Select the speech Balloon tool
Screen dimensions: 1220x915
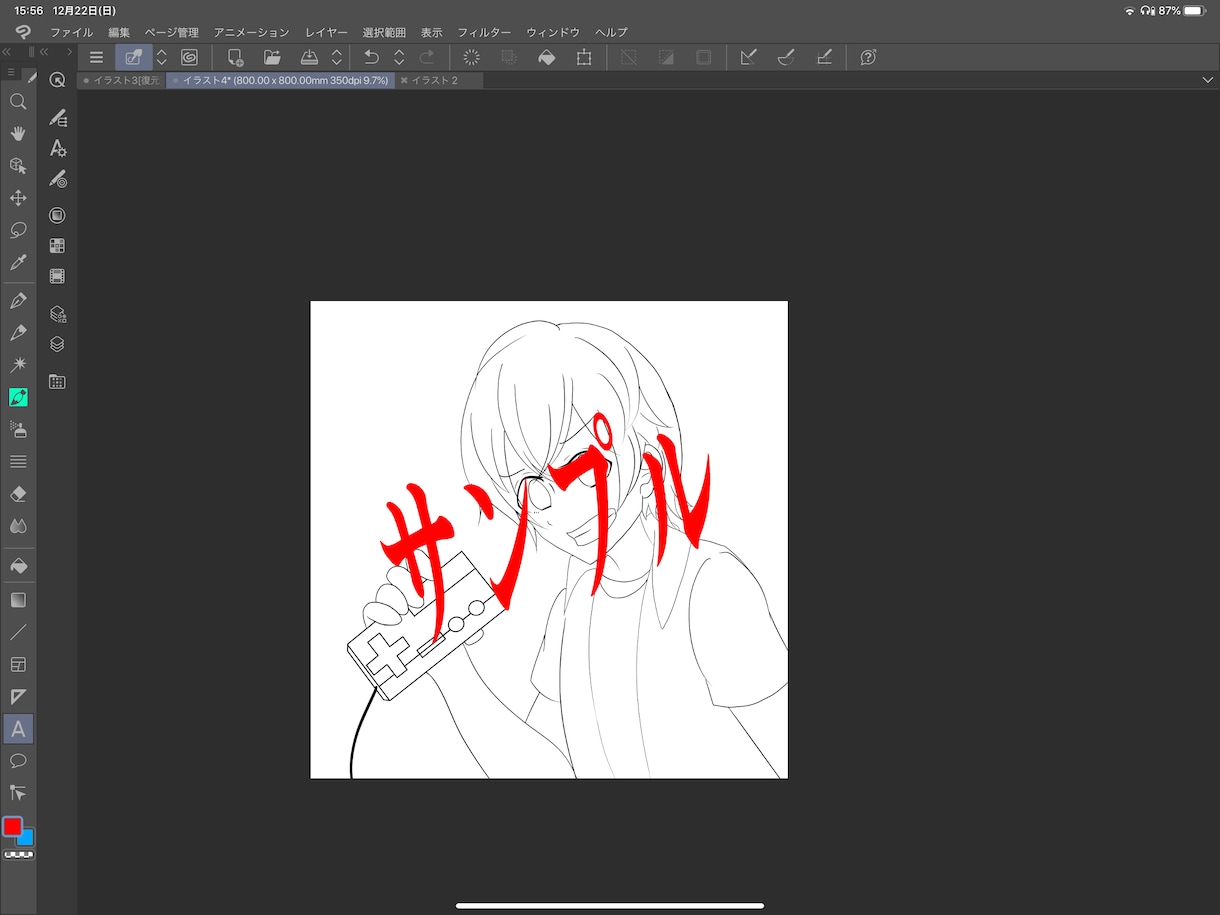(18, 761)
